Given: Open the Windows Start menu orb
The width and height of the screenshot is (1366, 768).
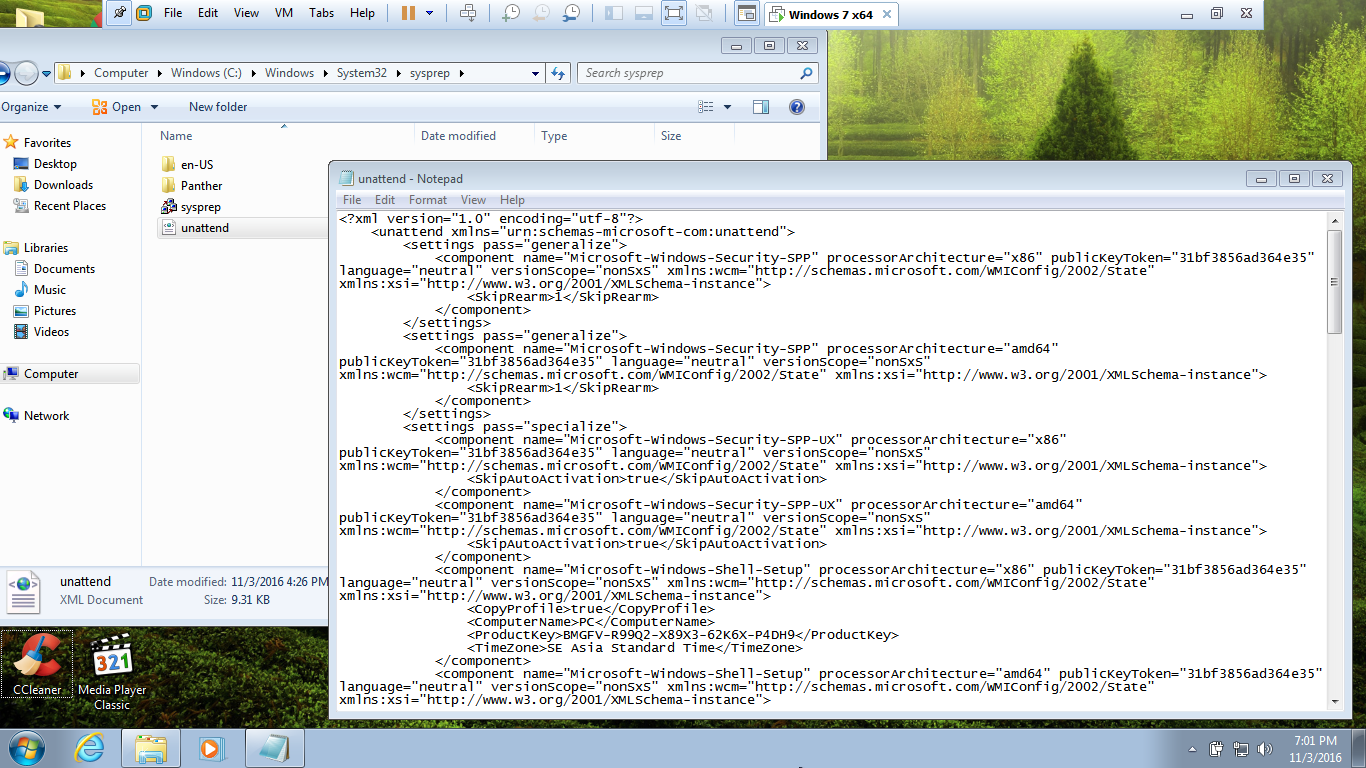Looking at the screenshot, I should [x=25, y=748].
